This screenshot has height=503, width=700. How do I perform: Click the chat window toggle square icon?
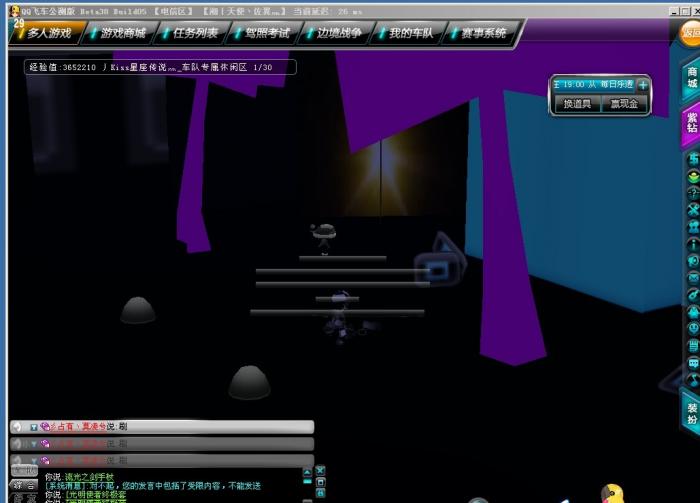pyautogui.click(x=321, y=482)
